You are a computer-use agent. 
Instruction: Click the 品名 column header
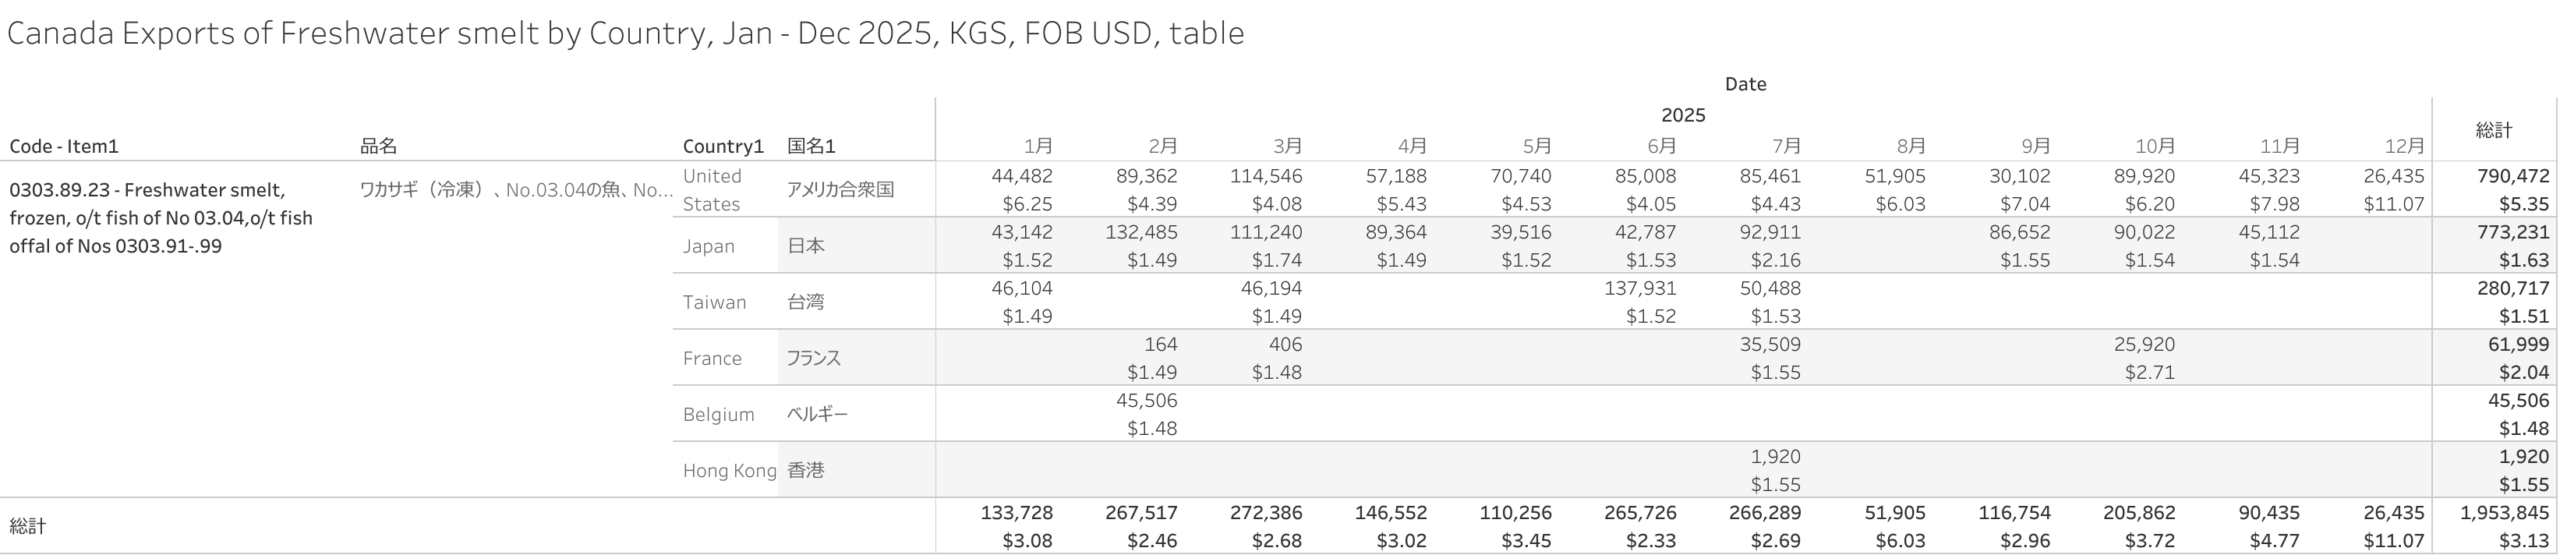[x=379, y=146]
